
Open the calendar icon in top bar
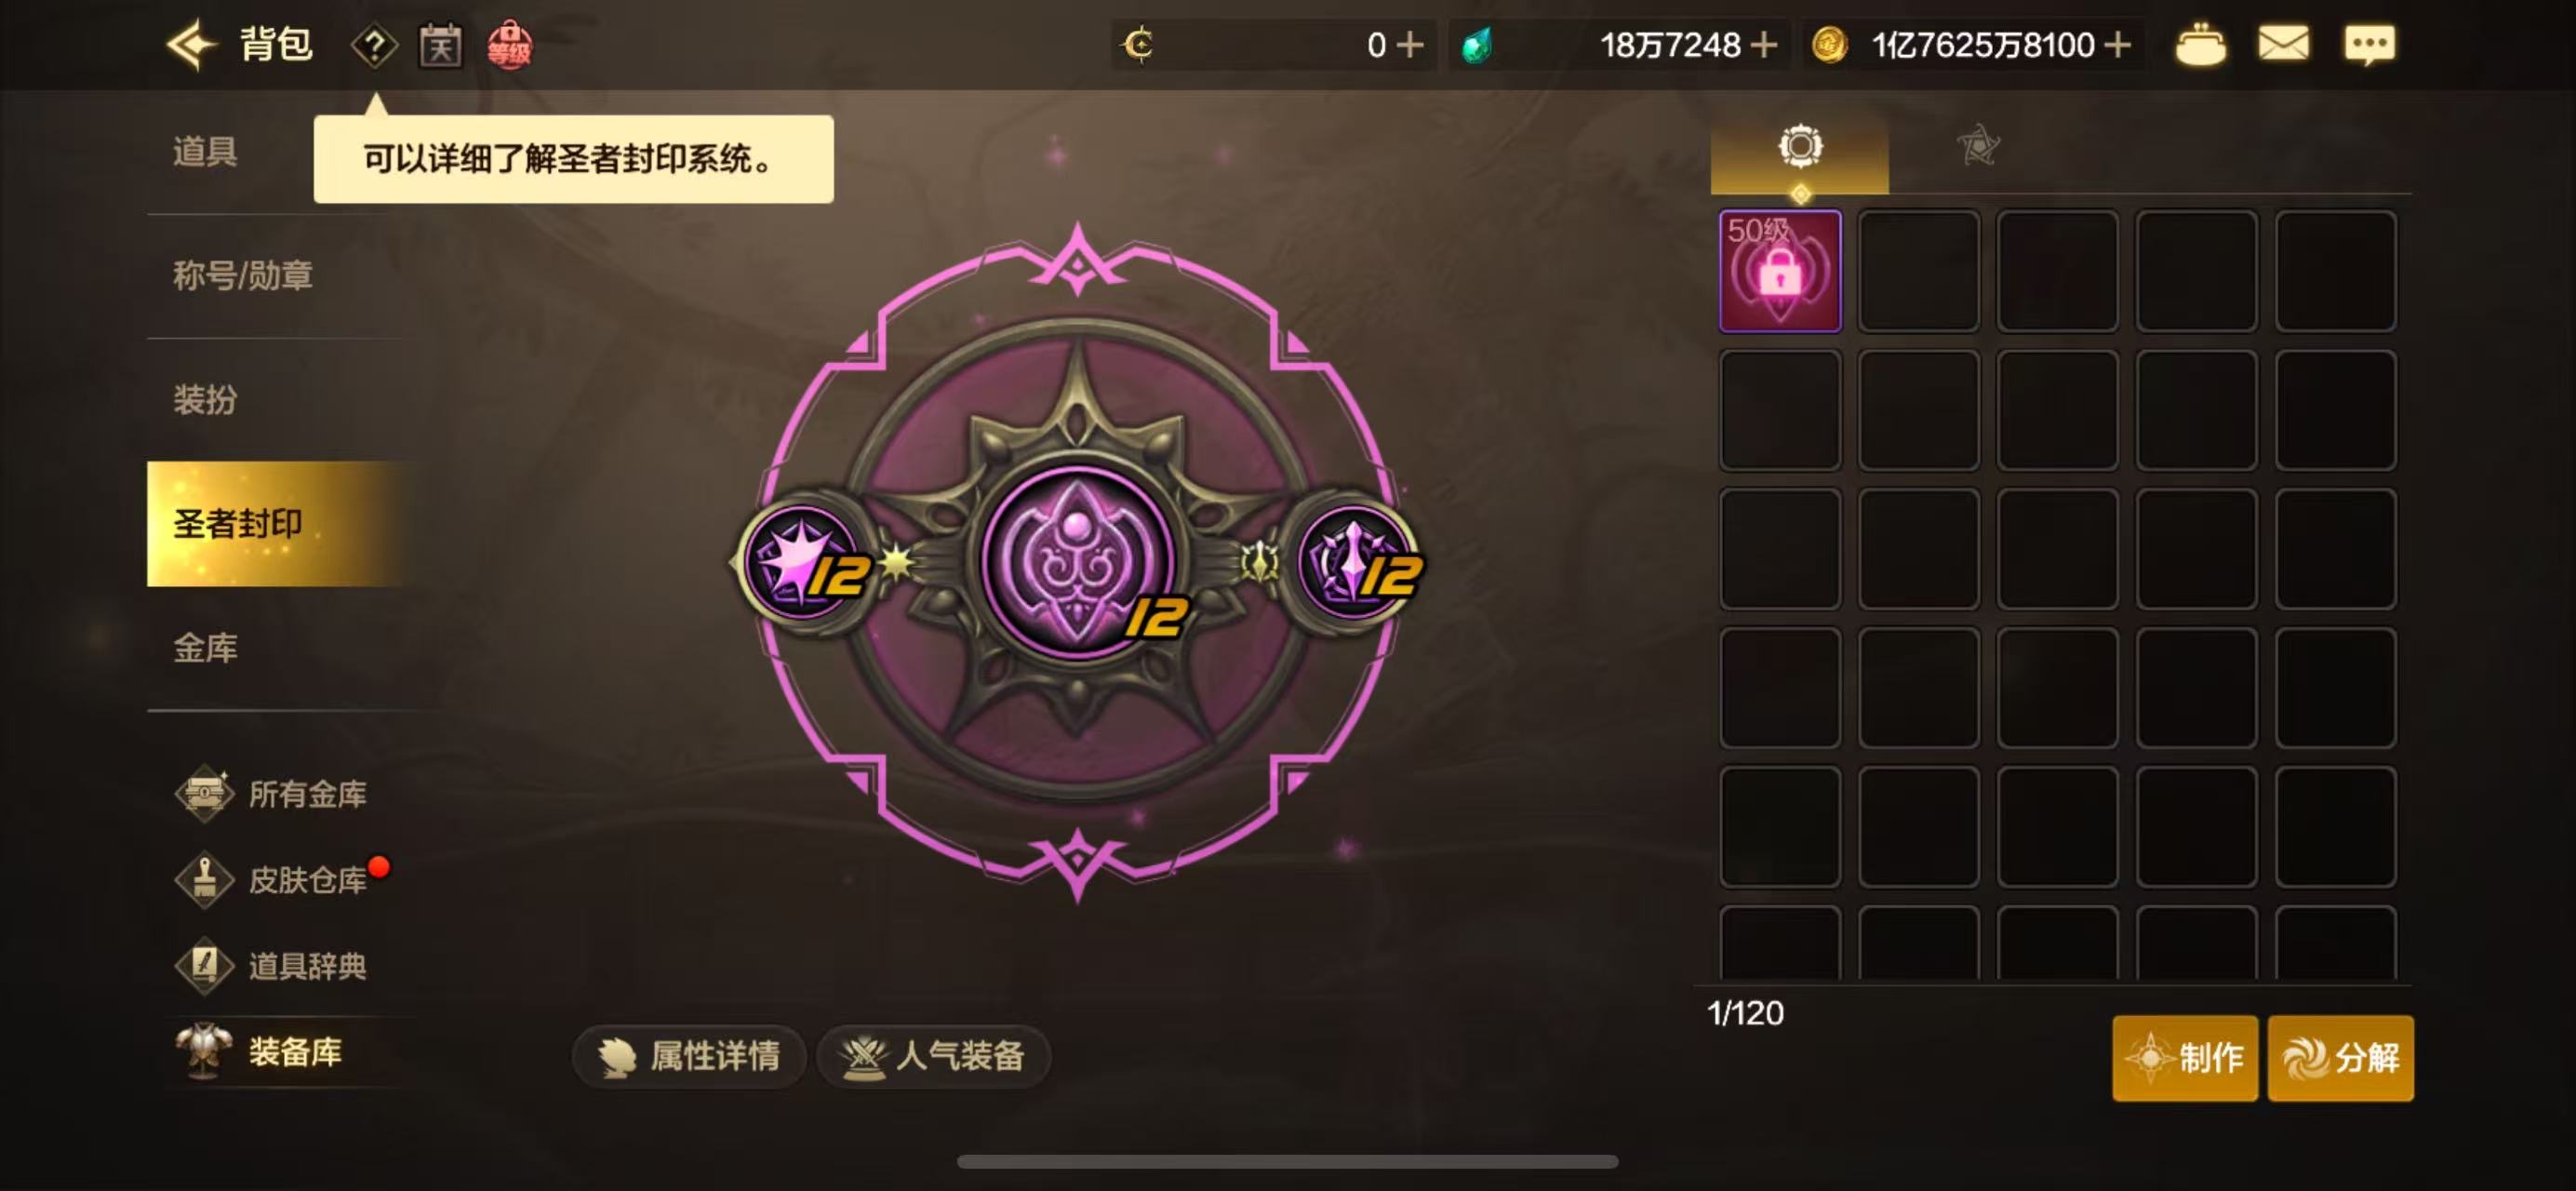[440, 46]
